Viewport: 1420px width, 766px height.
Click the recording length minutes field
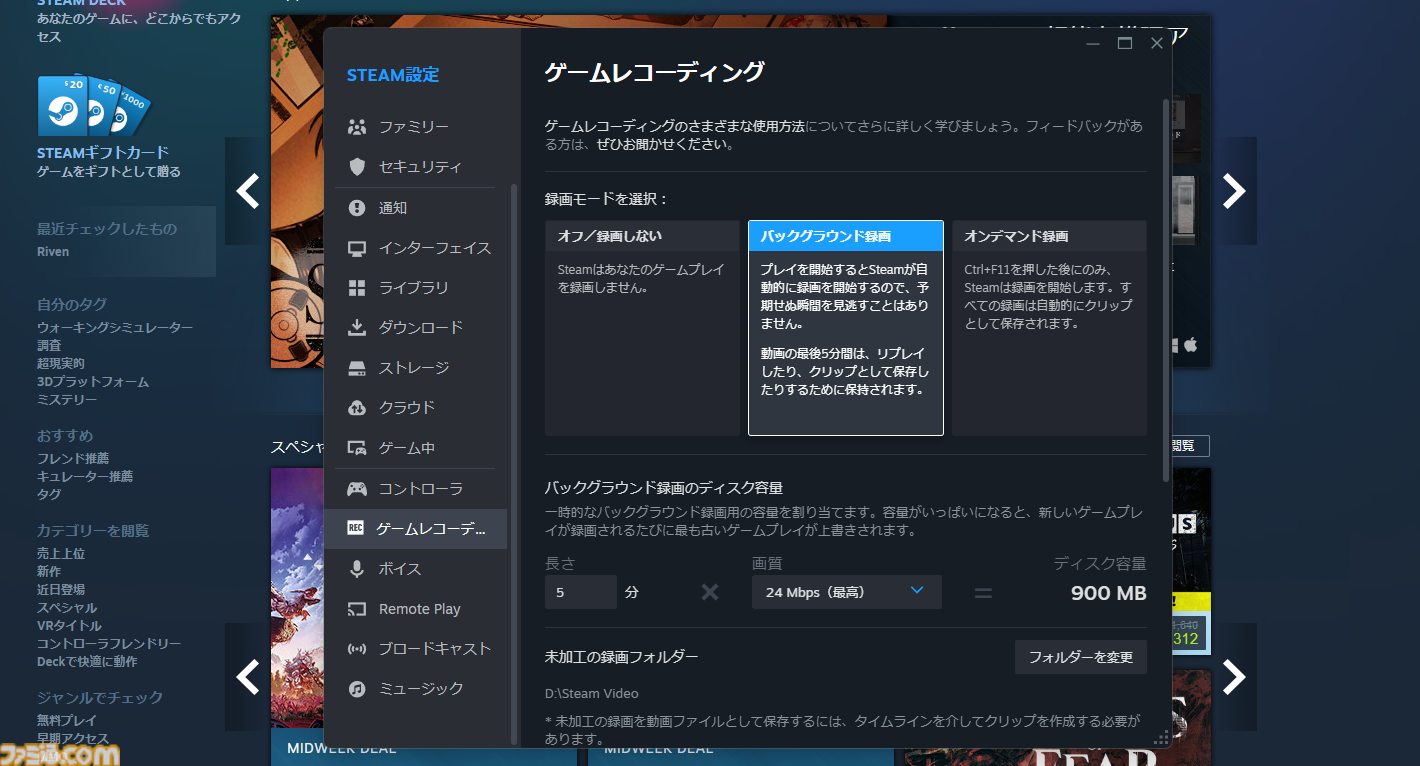(x=581, y=592)
